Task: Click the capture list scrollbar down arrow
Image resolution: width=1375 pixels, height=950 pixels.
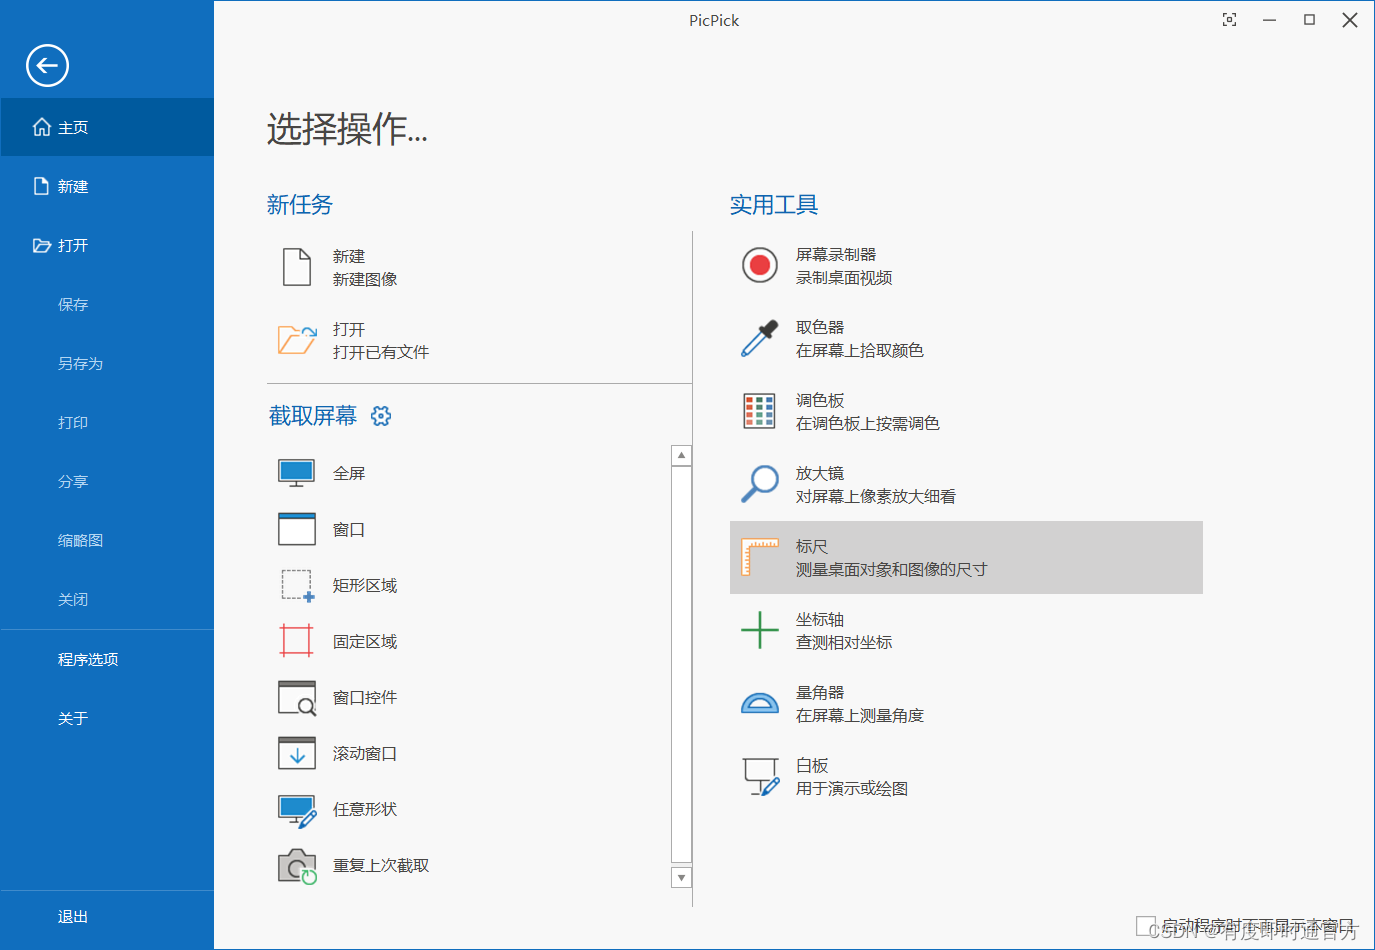Action: click(x=682, y=878)
